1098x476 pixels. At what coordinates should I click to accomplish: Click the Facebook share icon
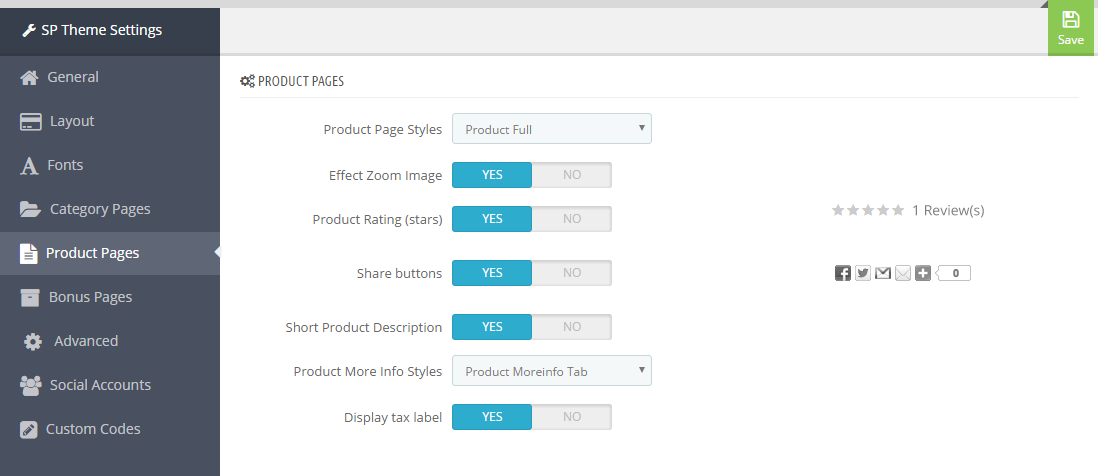842,273
